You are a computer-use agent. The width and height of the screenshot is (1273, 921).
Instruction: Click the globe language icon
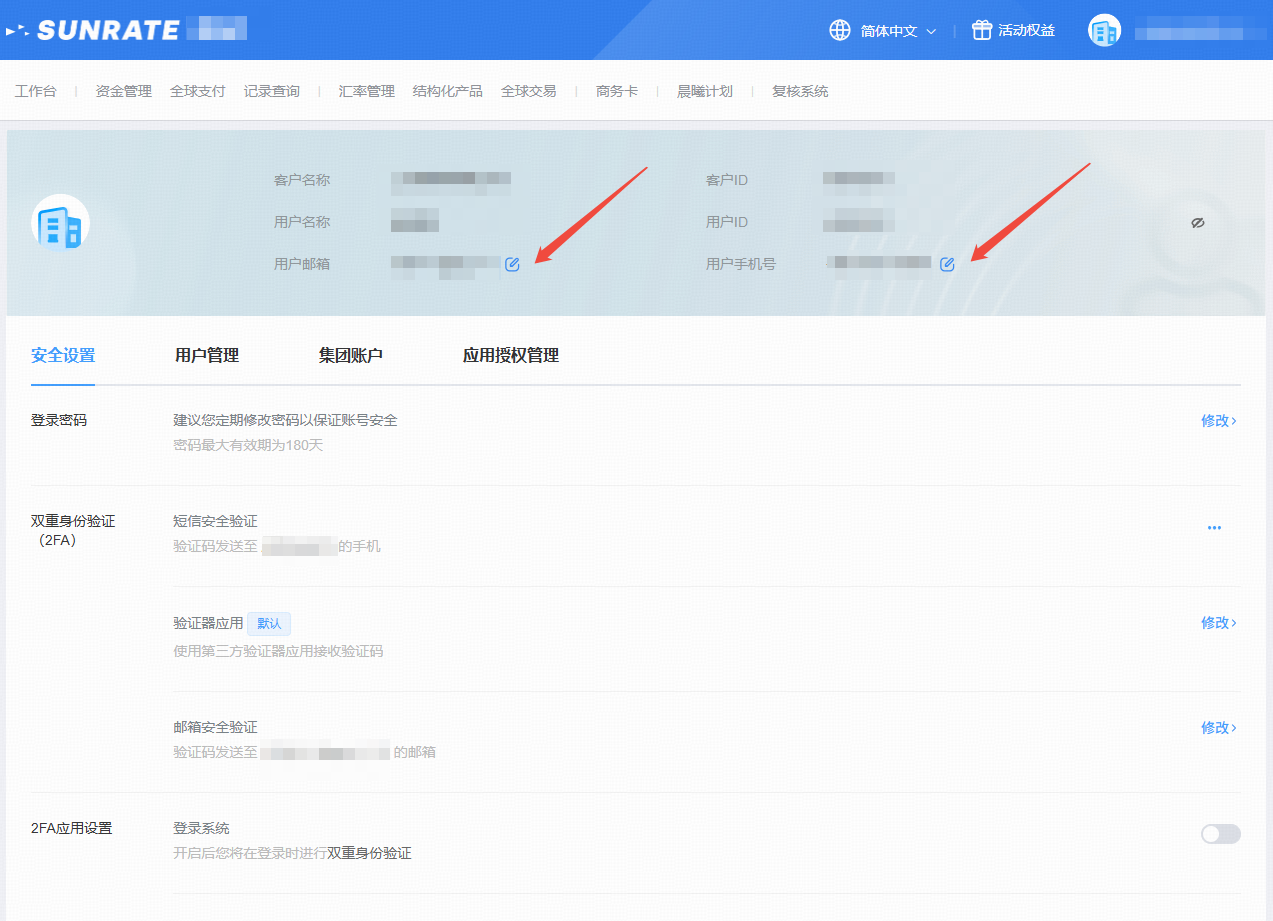840,30
